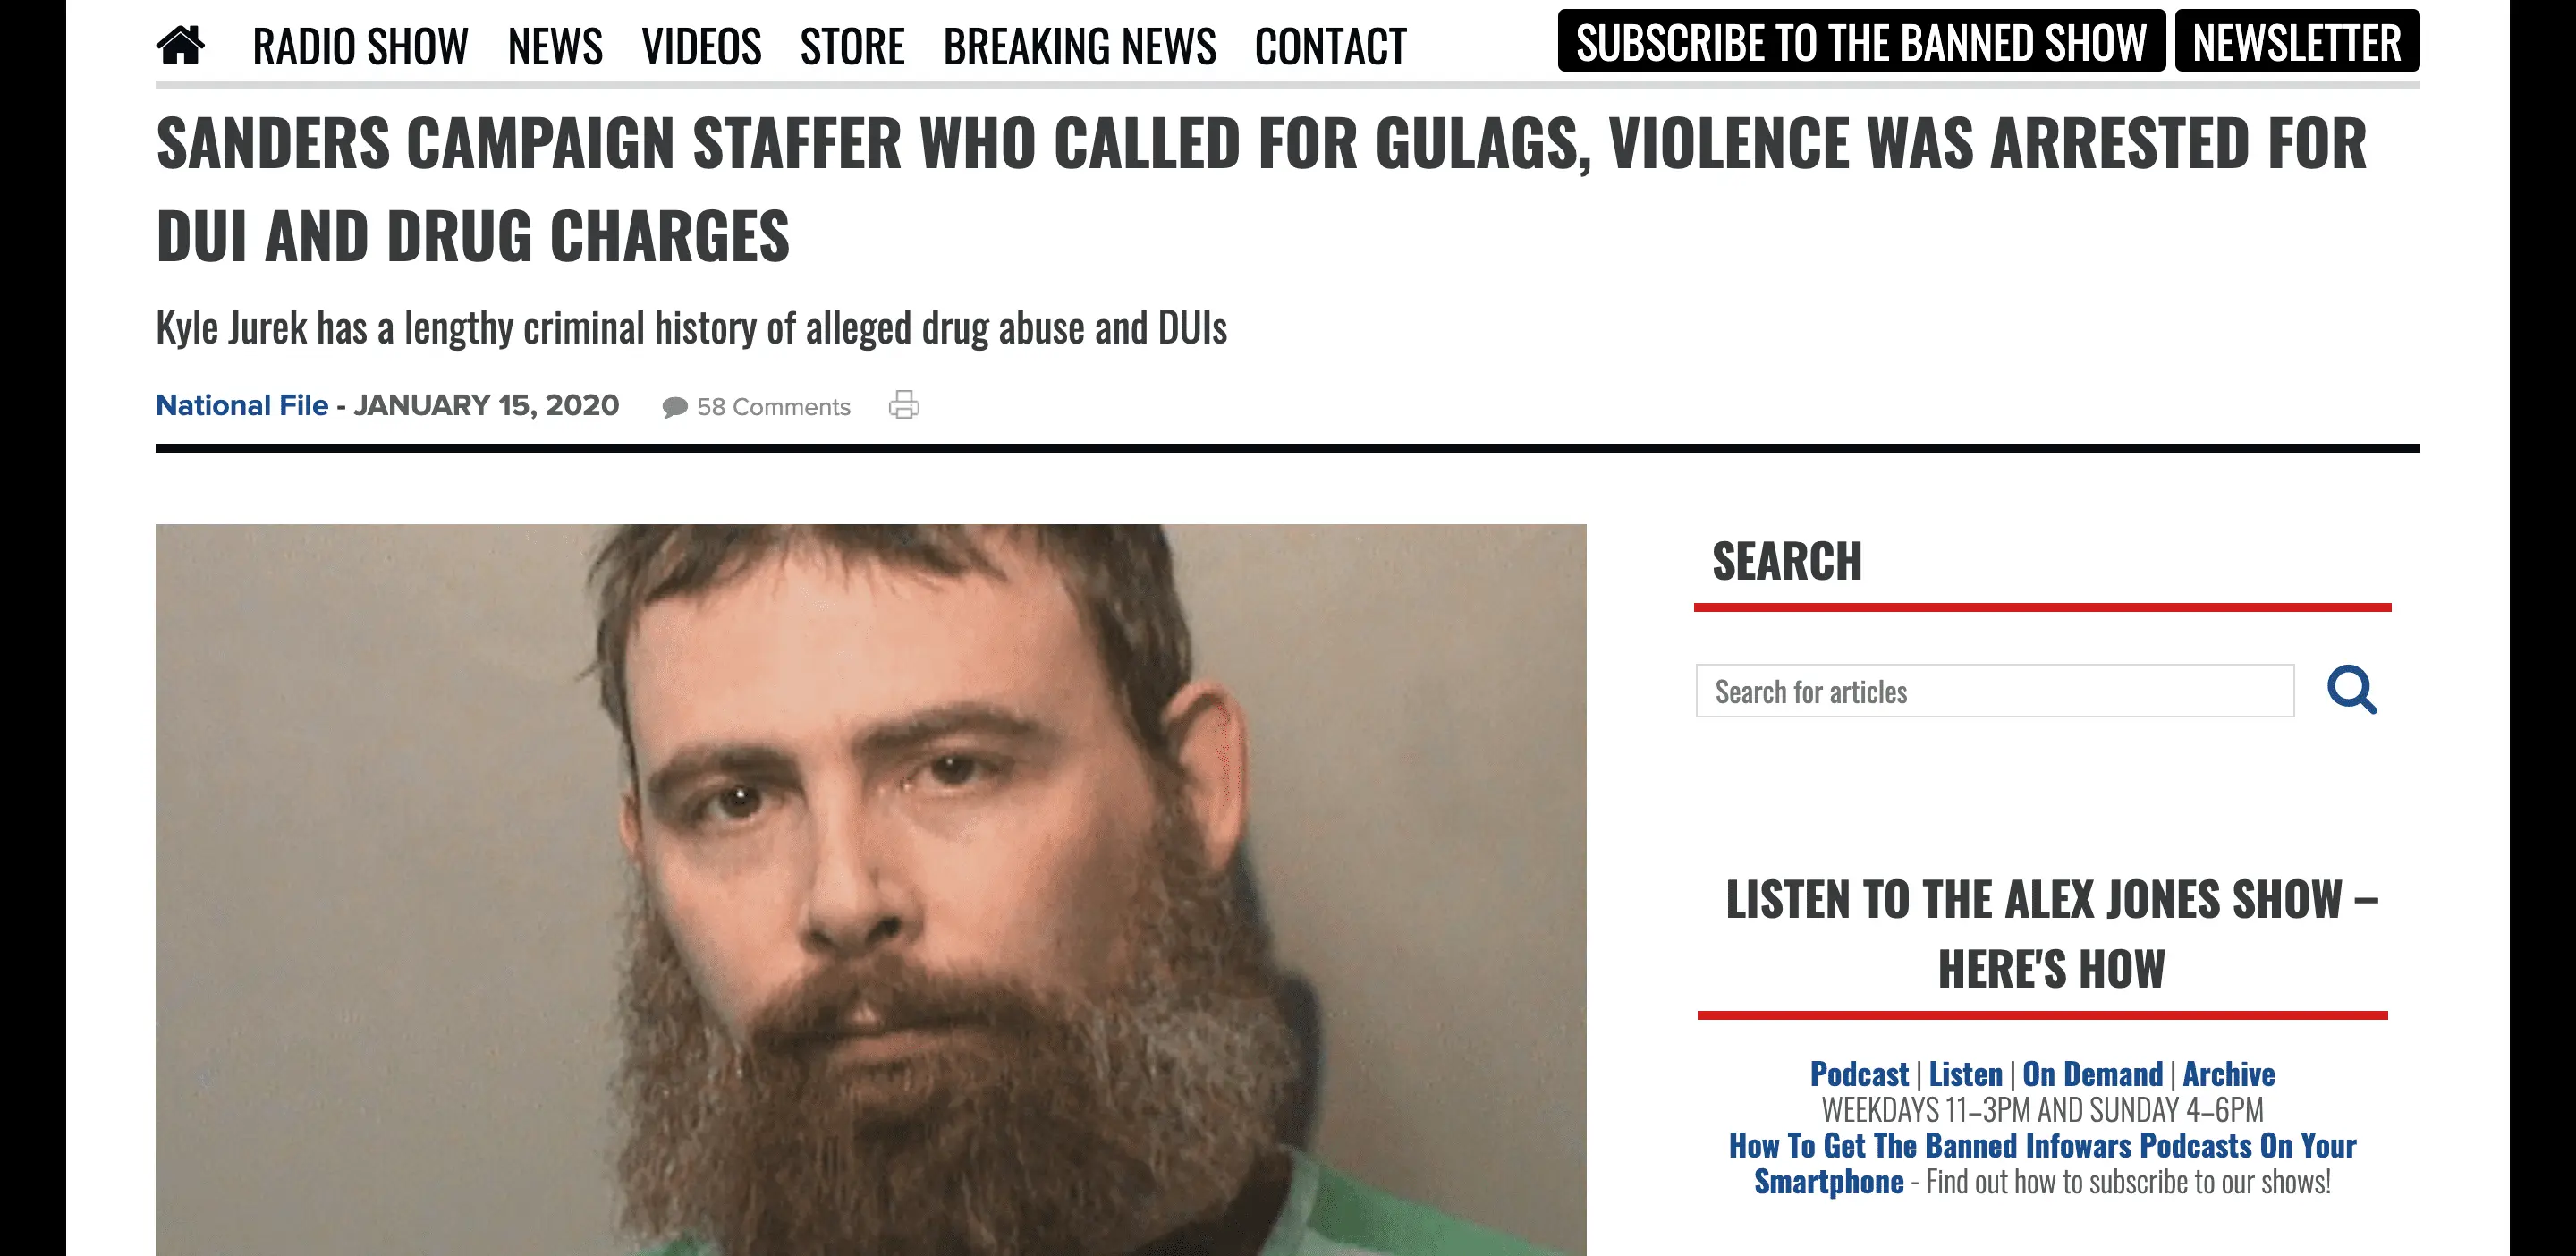Go to the home page via house icon

click(x=181, y=45)
